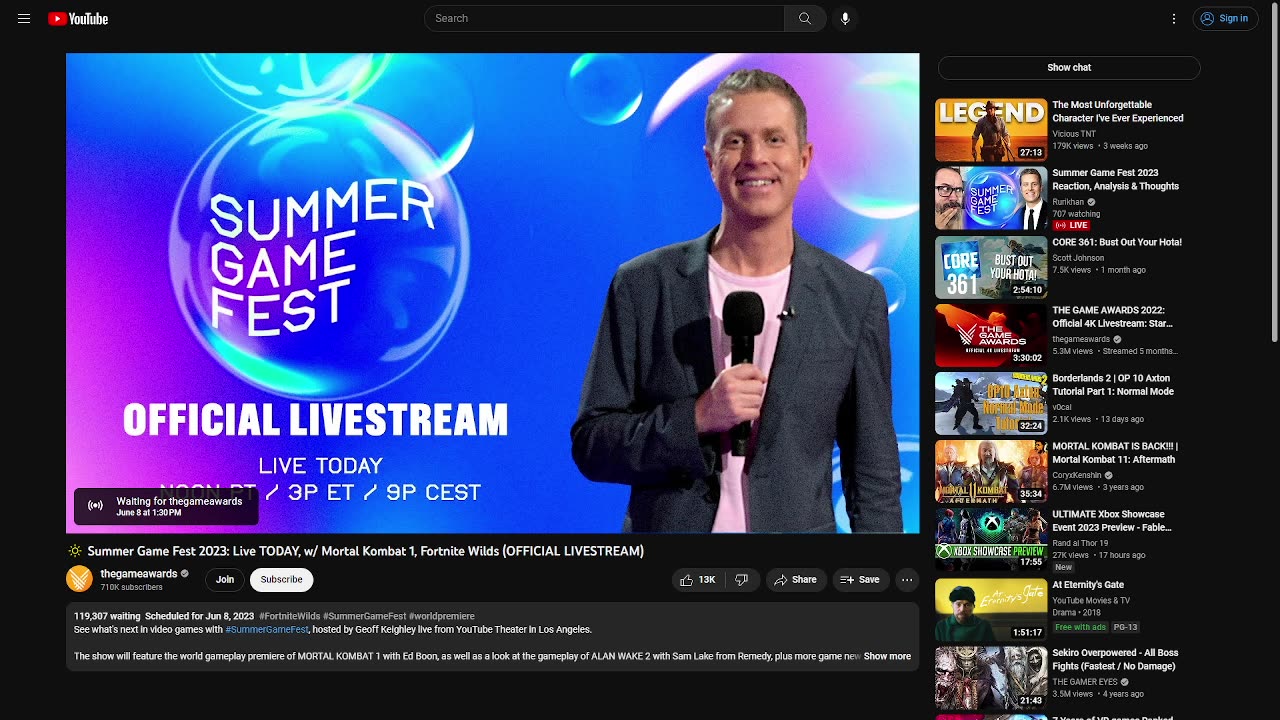Open Summer Game Fest 2023 Reaction thumbnail
Image resolution: width=1280 pixels, height=720 pixels.
[991, 198]
